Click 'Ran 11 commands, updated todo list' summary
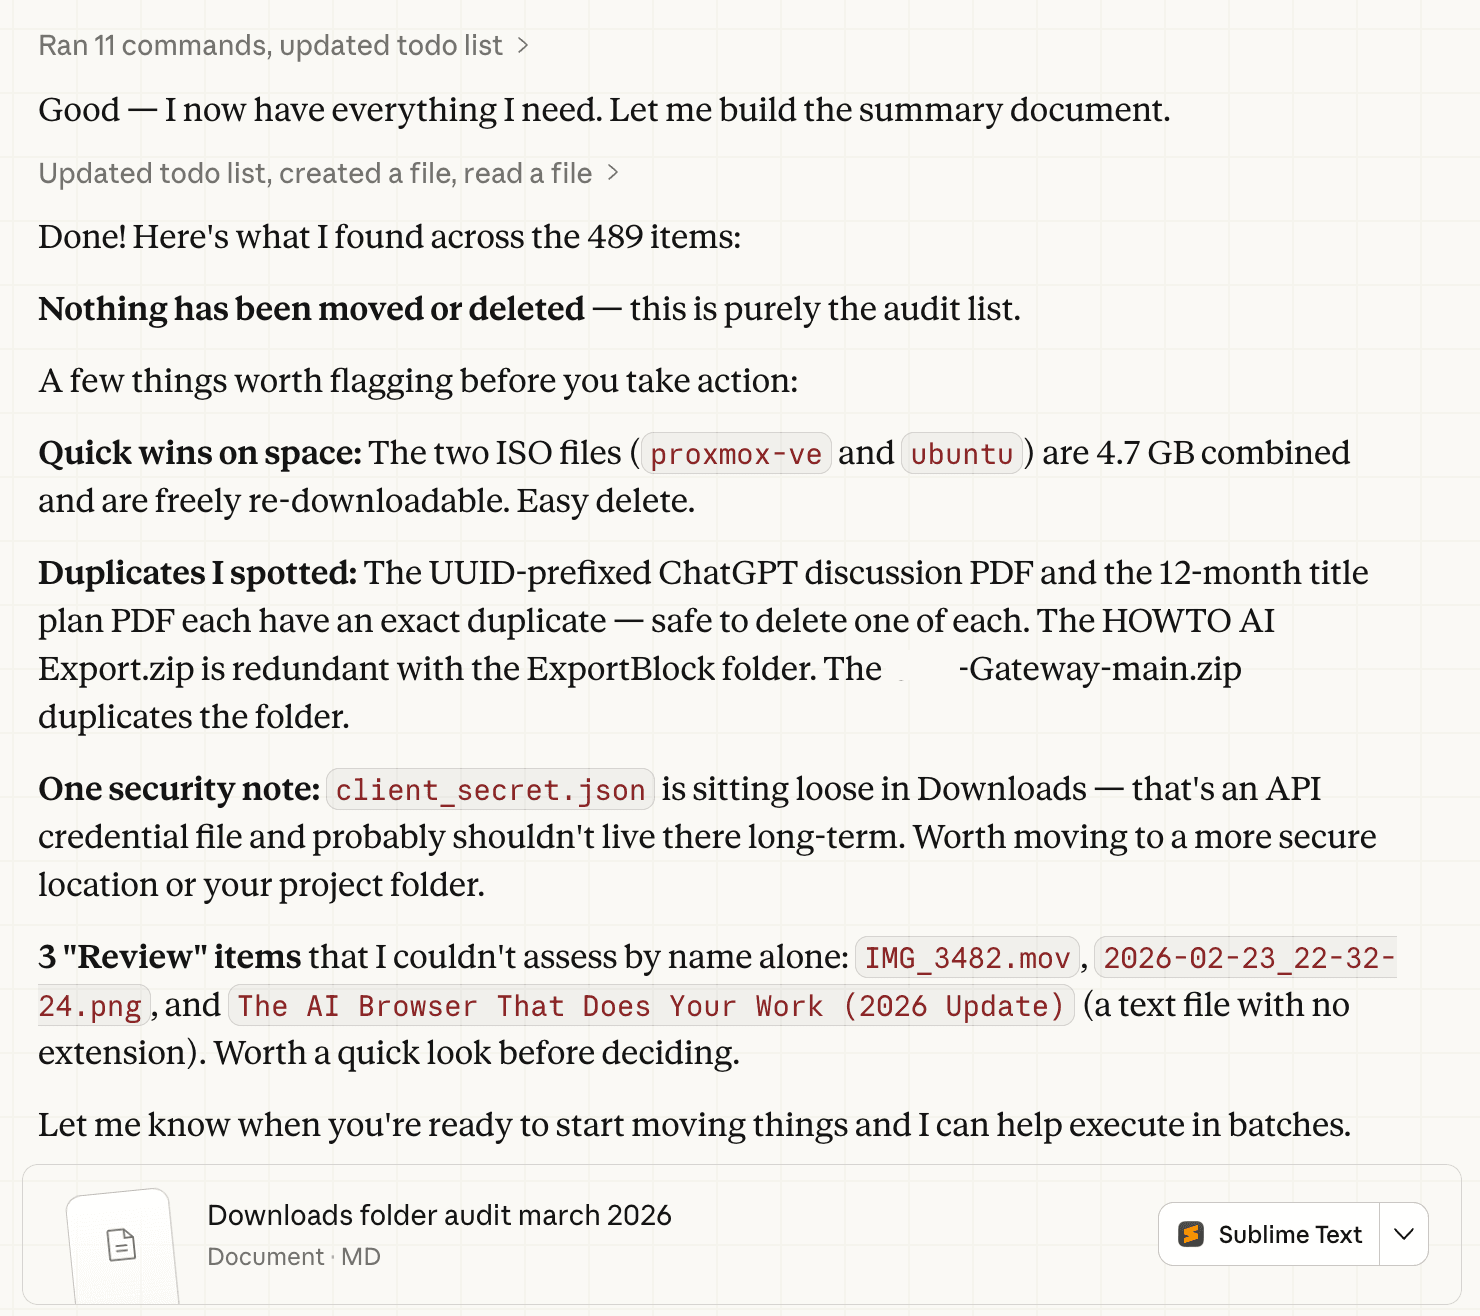 (270, 46)
